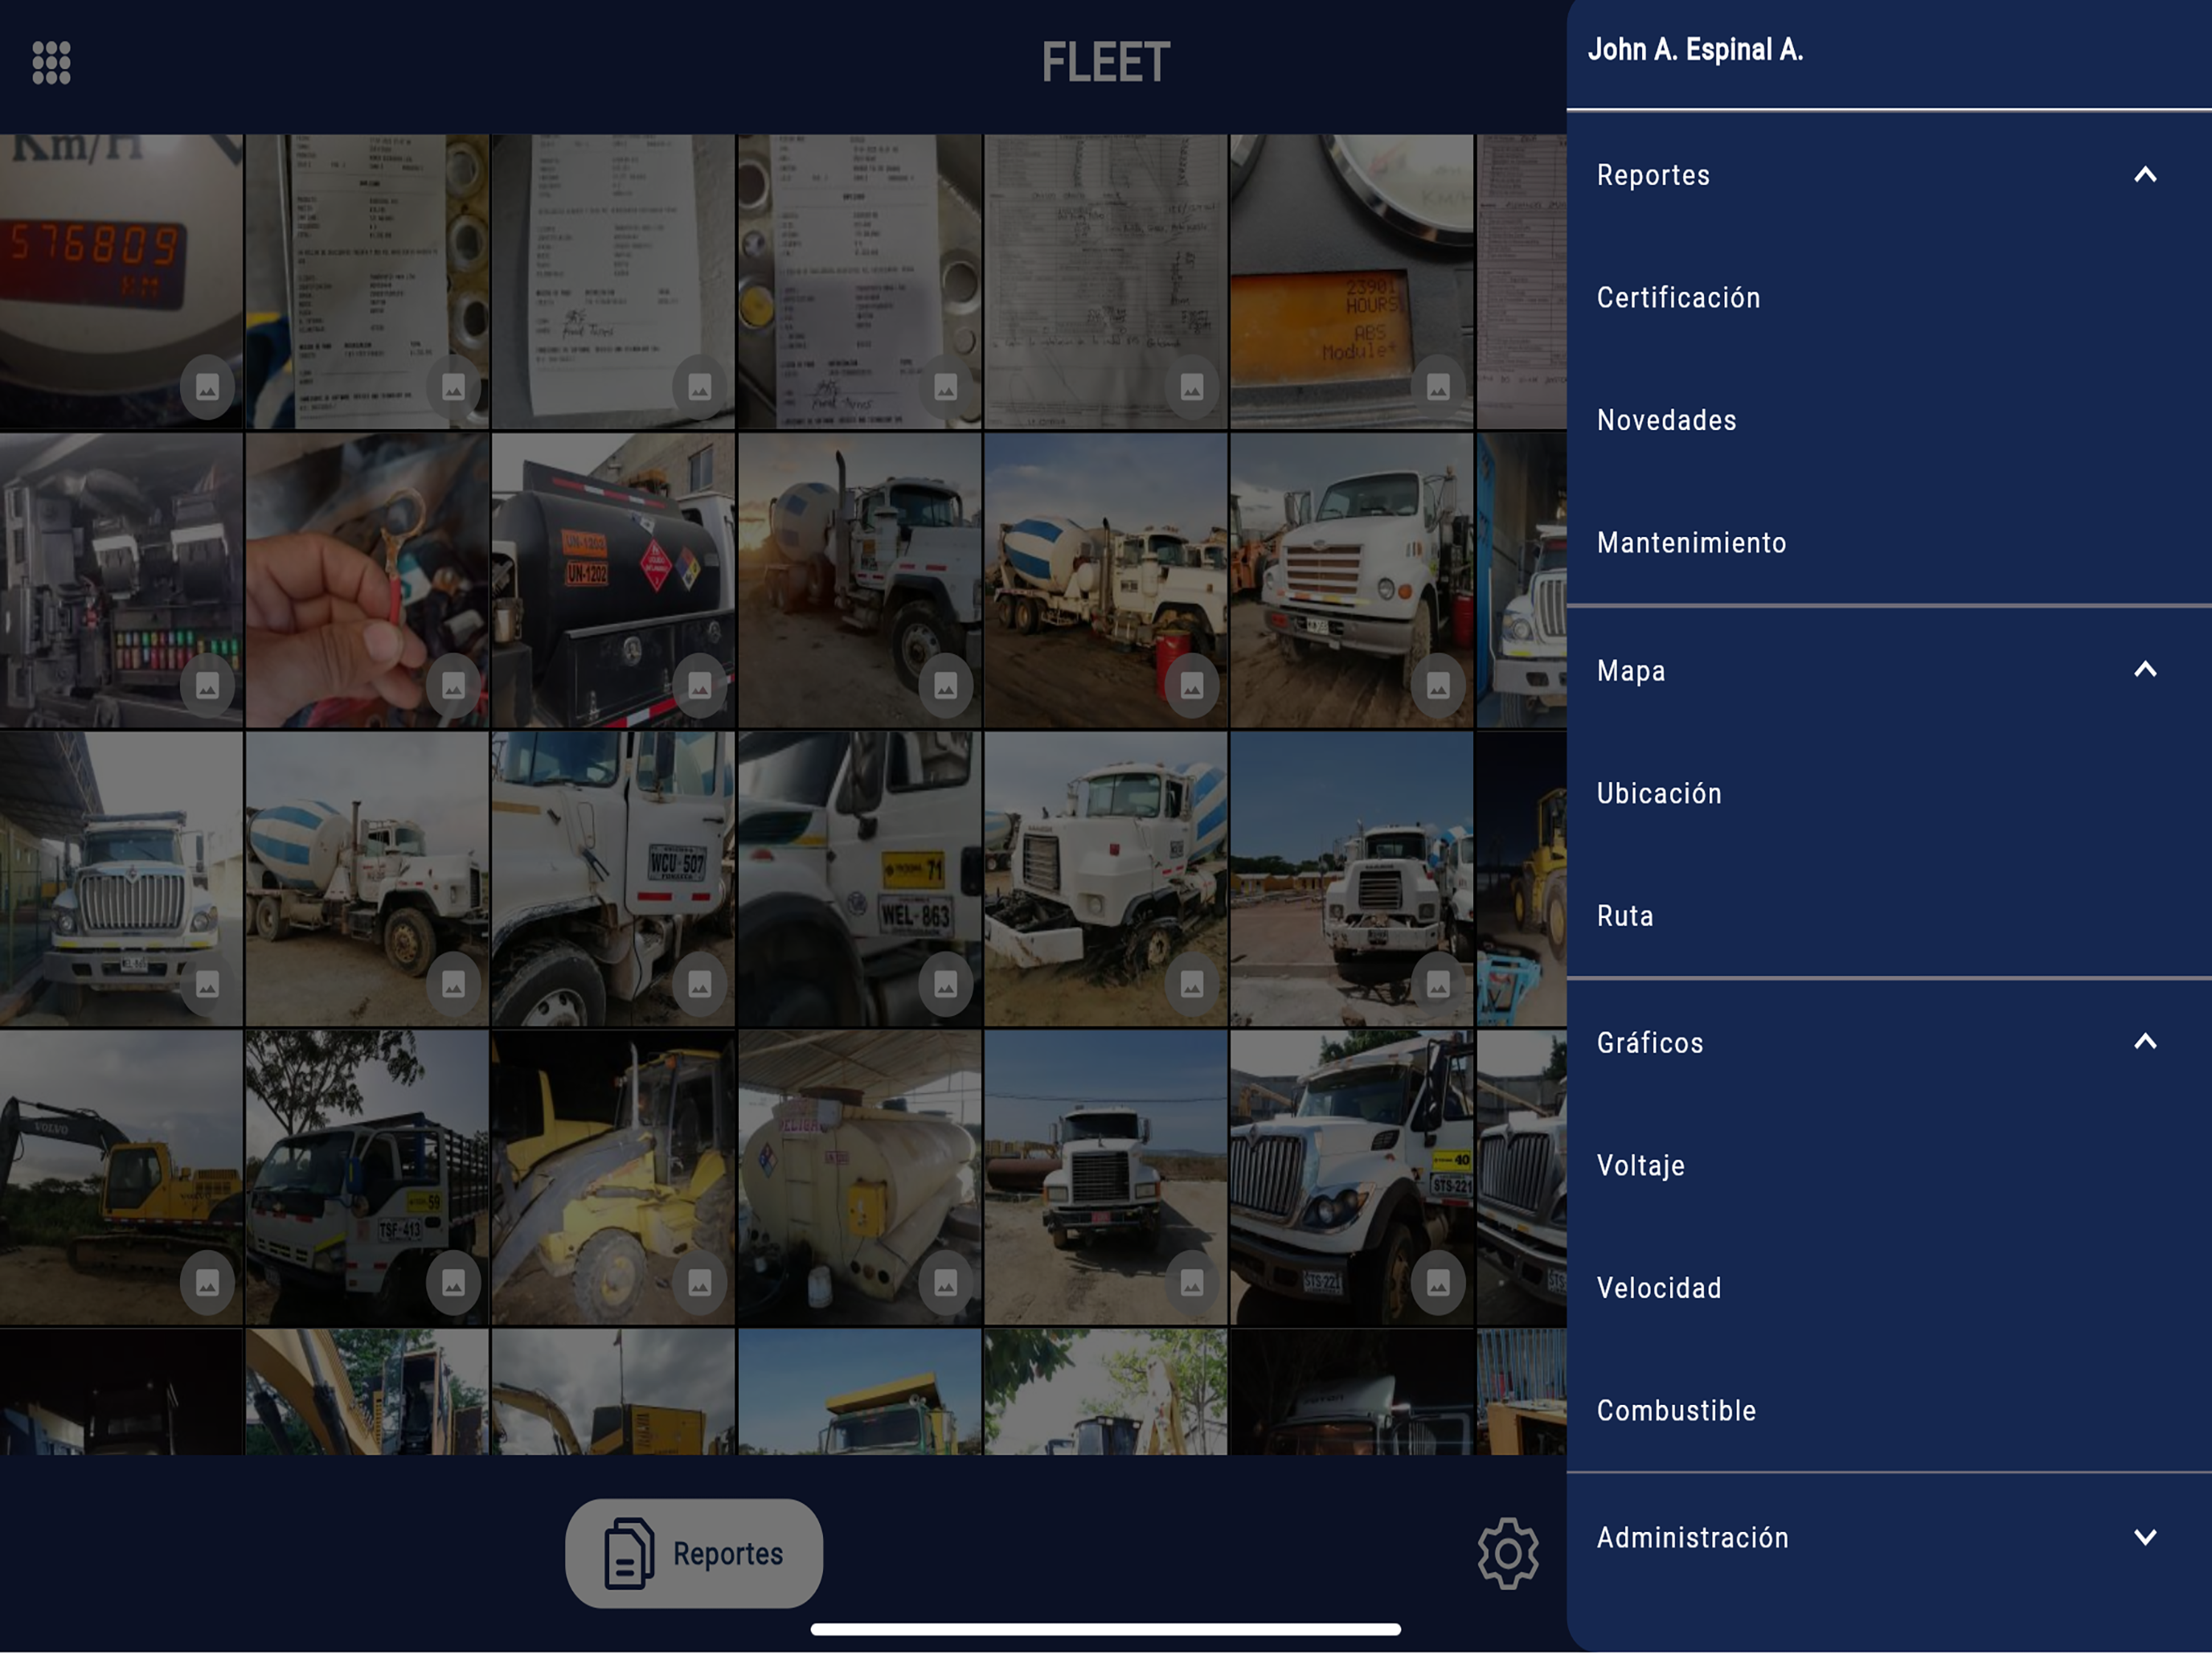Go to Mantenimiento in the menu
The width and height of the screenshot is (2212, 1659).
click(1691, 543)
